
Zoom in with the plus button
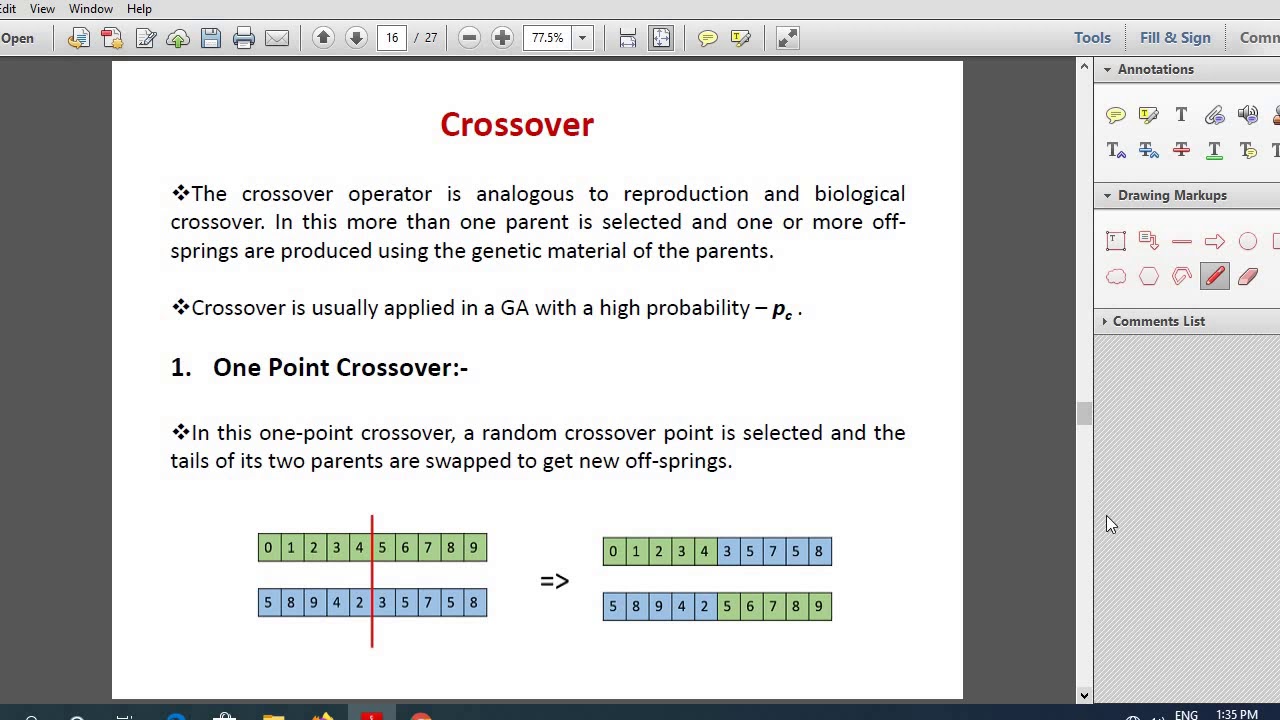tap(502, 38)
